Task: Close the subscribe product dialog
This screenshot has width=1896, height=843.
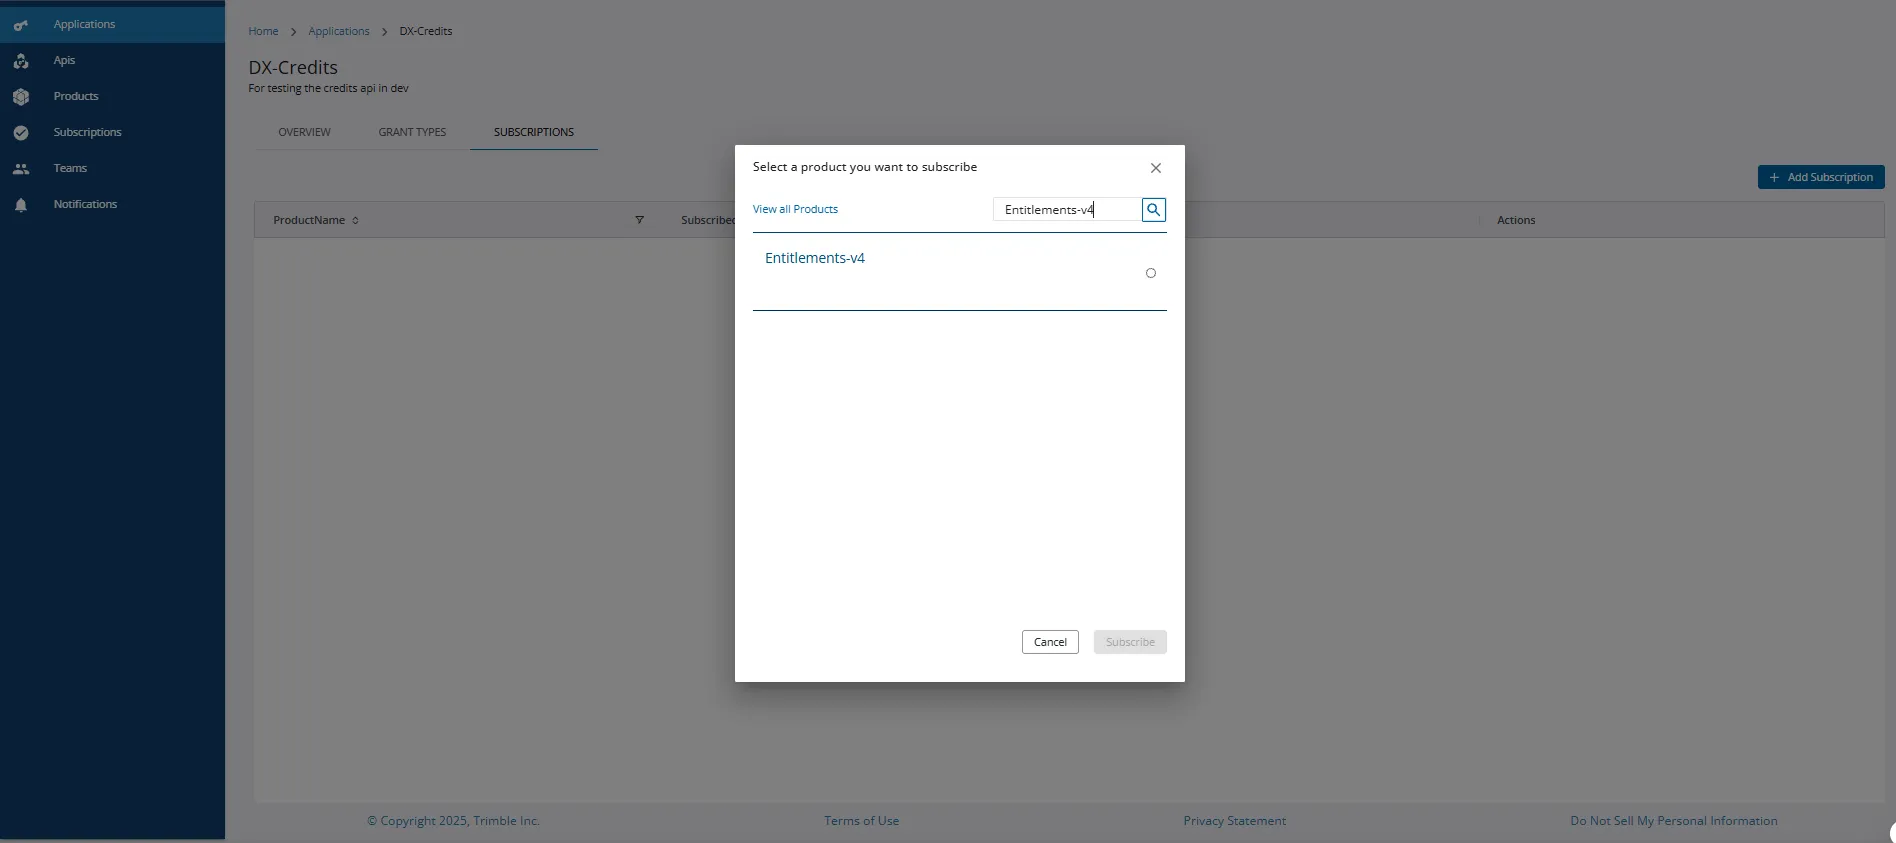Action: pos(1156,168)
